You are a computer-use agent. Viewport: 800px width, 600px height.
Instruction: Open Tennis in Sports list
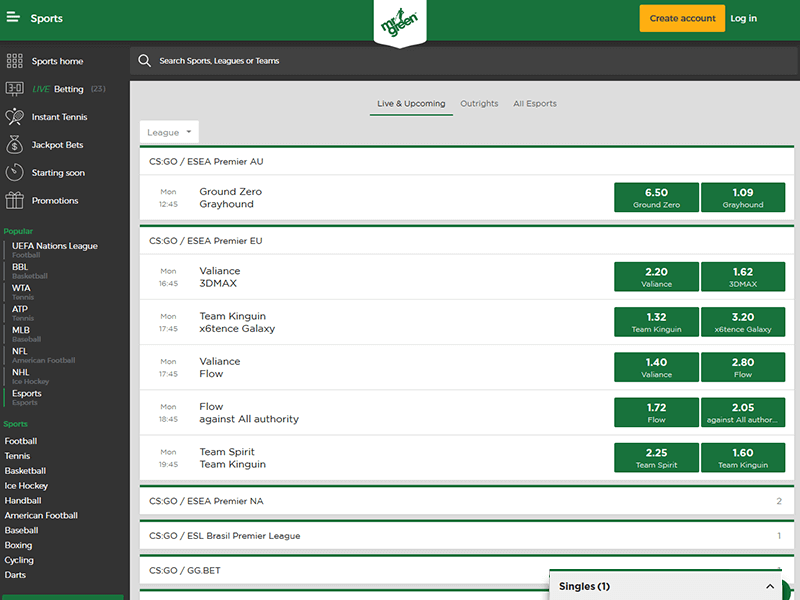[x=17, y=456]
